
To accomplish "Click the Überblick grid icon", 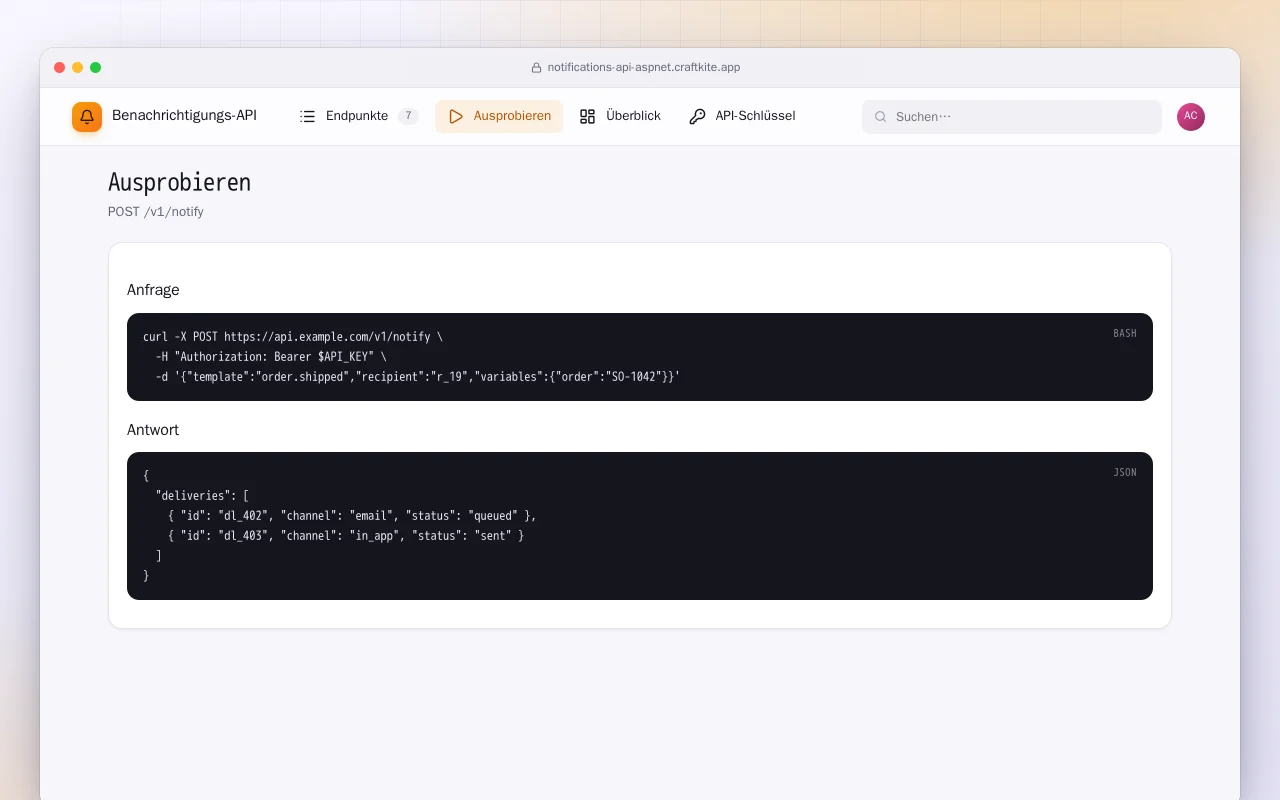I will tap(588, 116).
